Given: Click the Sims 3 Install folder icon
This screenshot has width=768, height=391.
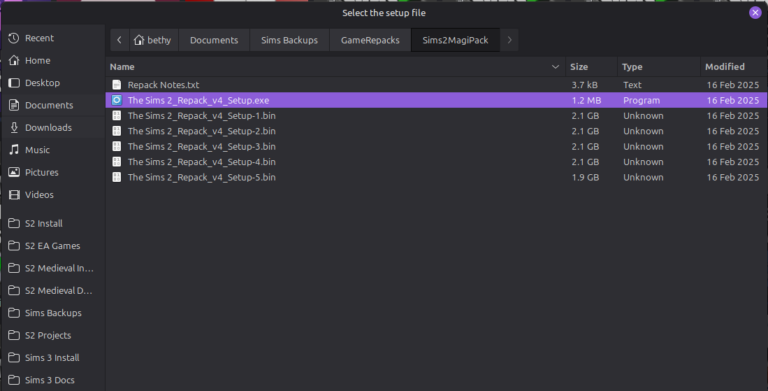Looking at the screenshot, I should pos(14,358).
